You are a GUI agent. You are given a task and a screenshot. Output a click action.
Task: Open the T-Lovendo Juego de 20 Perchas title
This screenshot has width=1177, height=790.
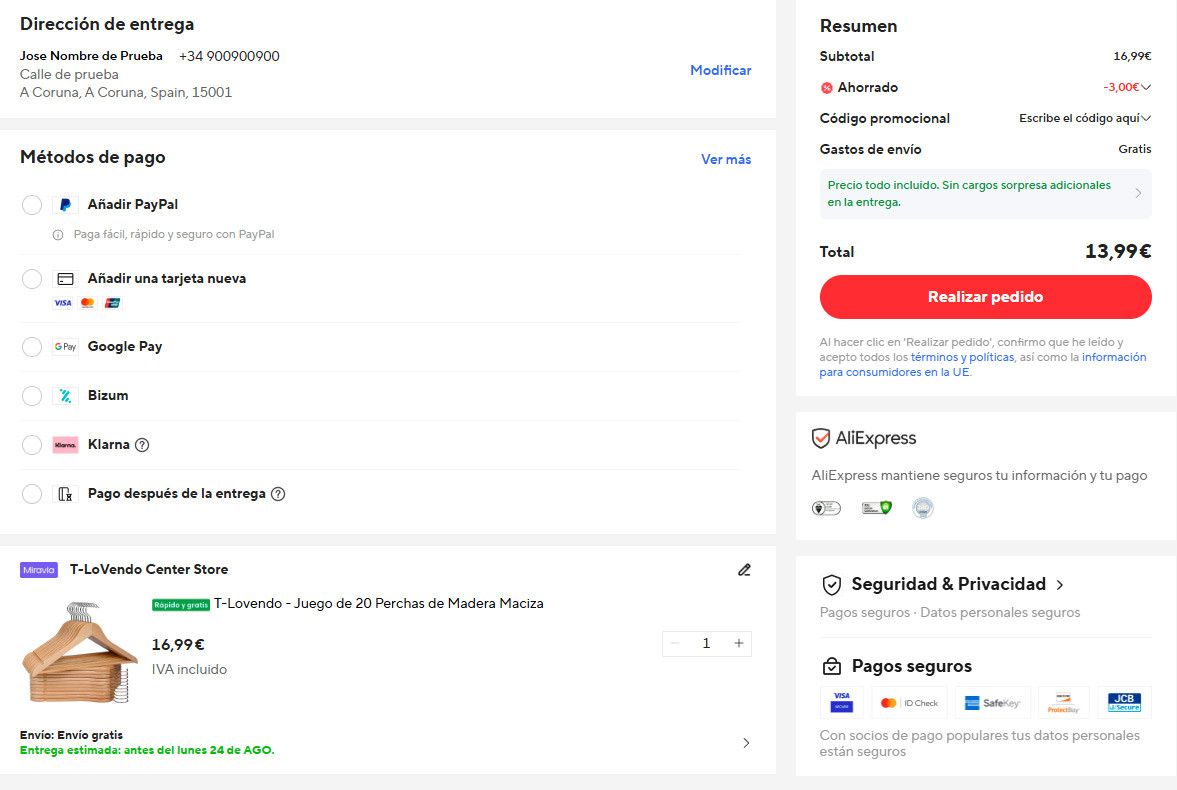pos(378,604)
